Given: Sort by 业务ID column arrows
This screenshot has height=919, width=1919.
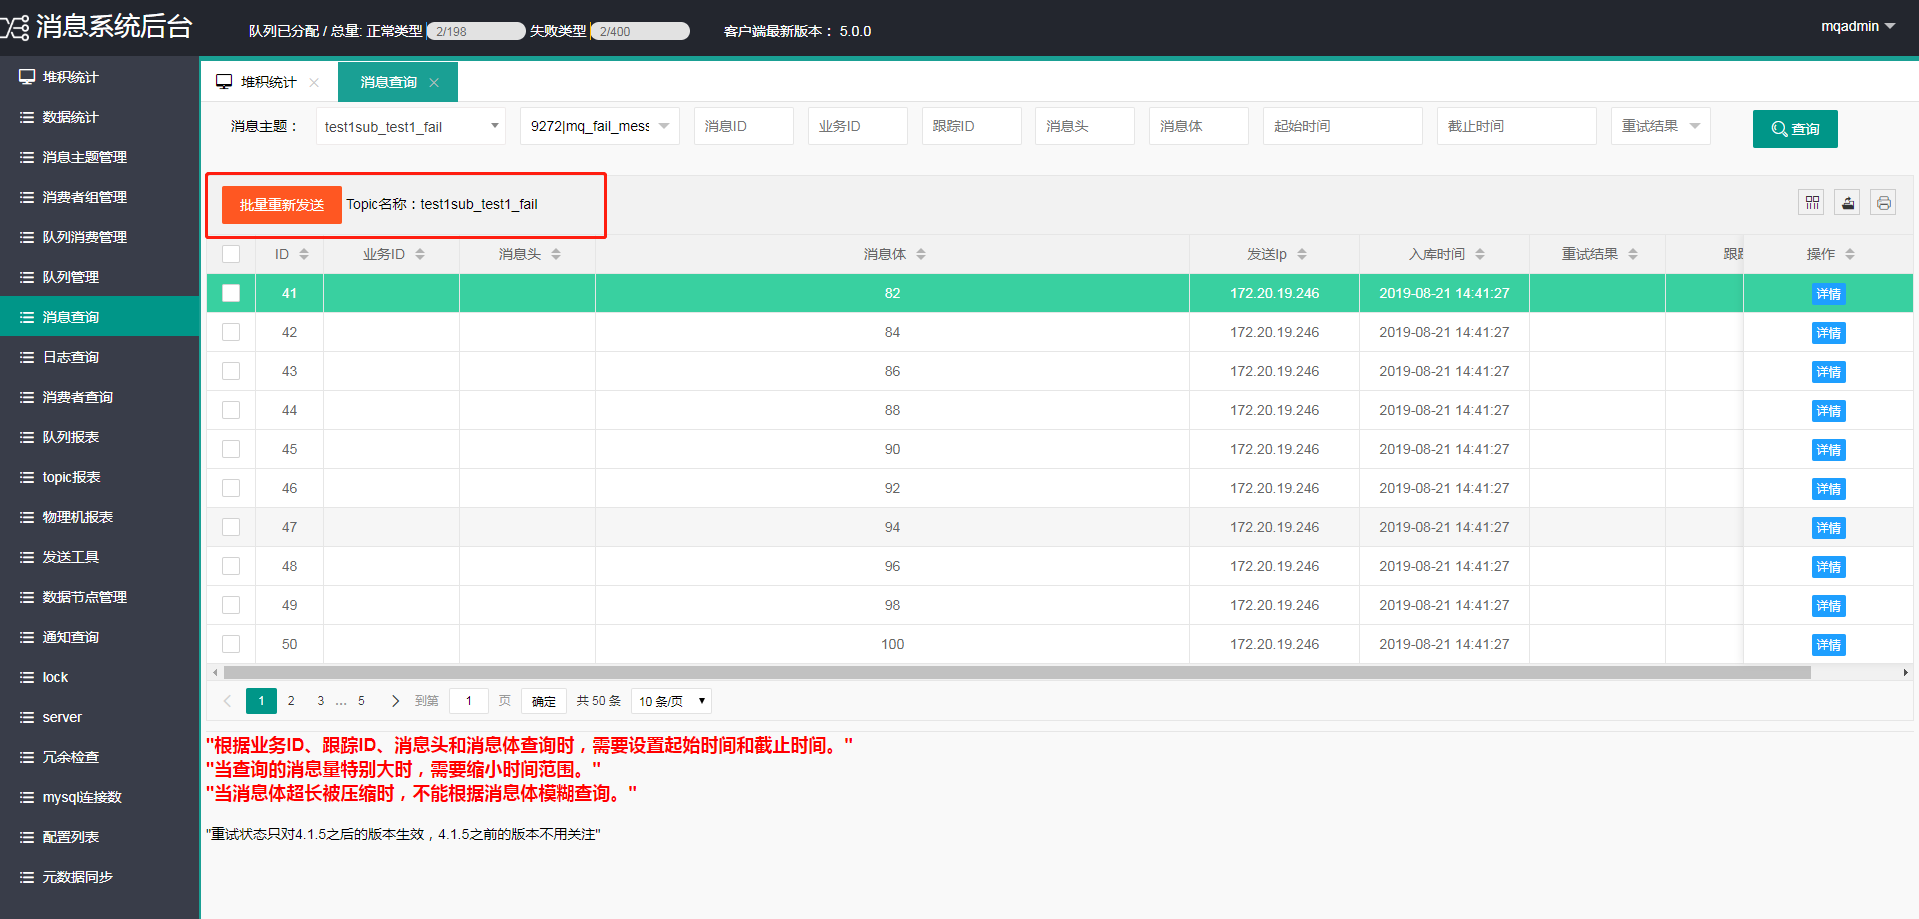Looking at the screenshot, I should 420,254.
